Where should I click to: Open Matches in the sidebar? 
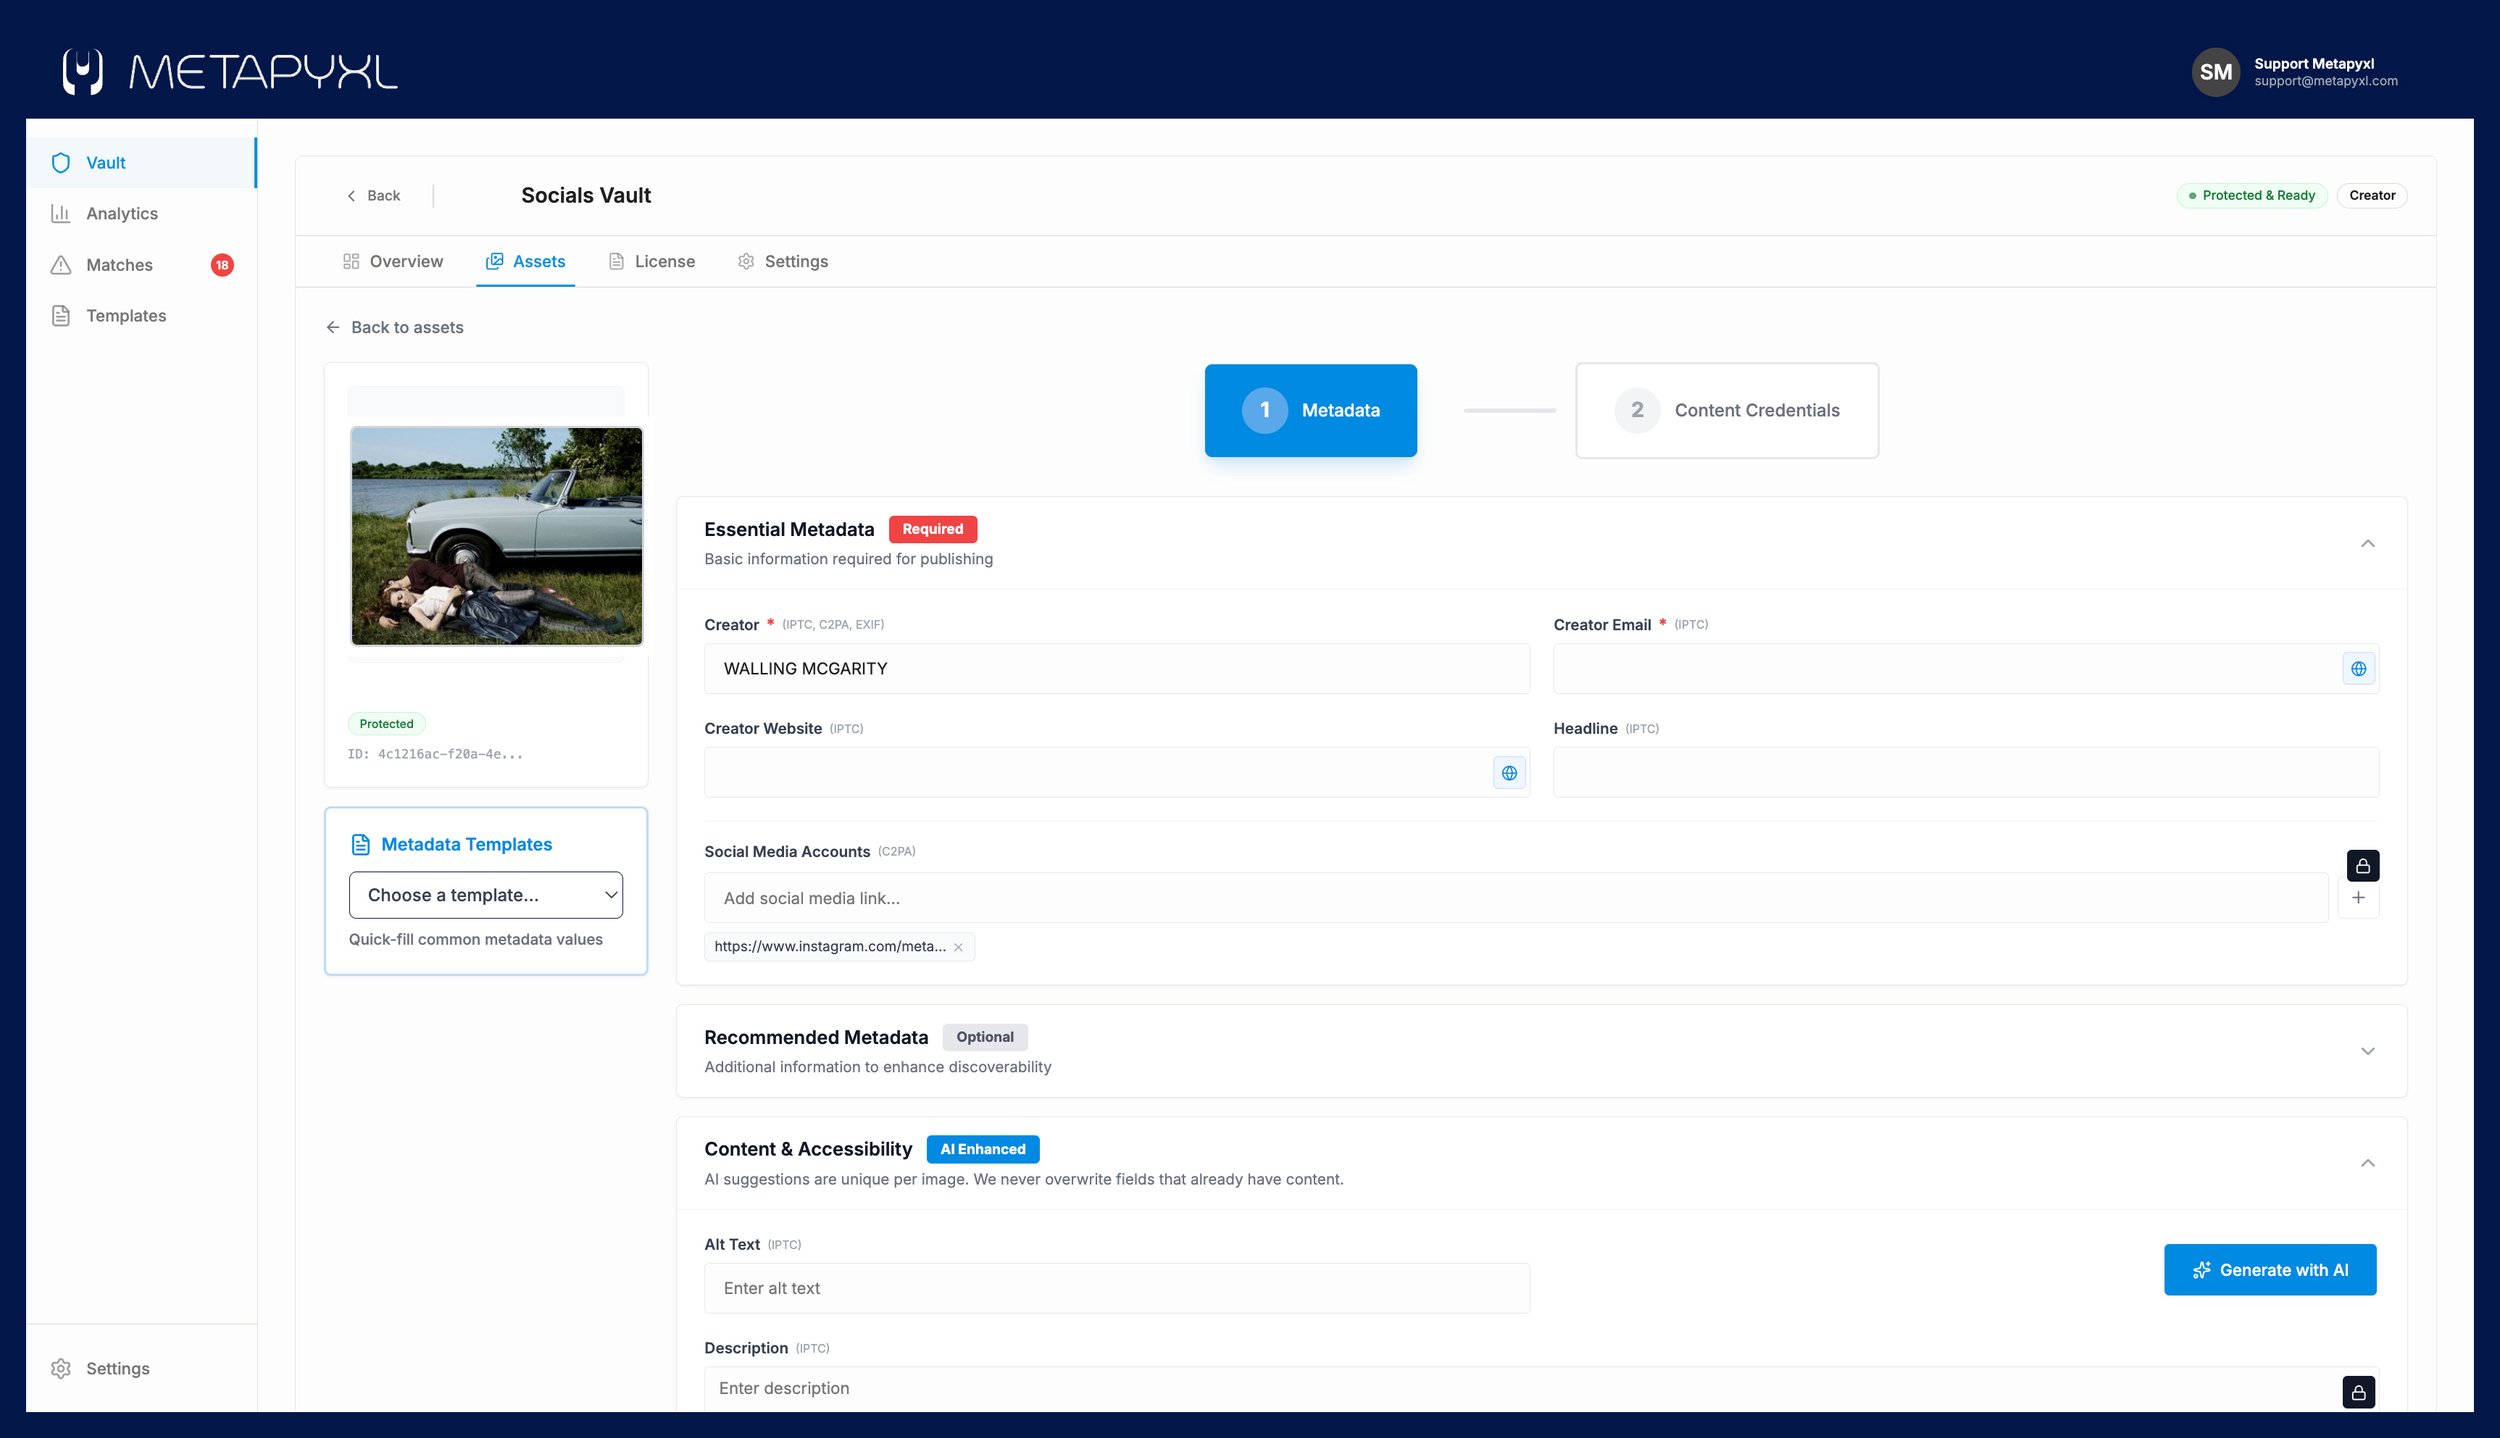tap(141, 265)
